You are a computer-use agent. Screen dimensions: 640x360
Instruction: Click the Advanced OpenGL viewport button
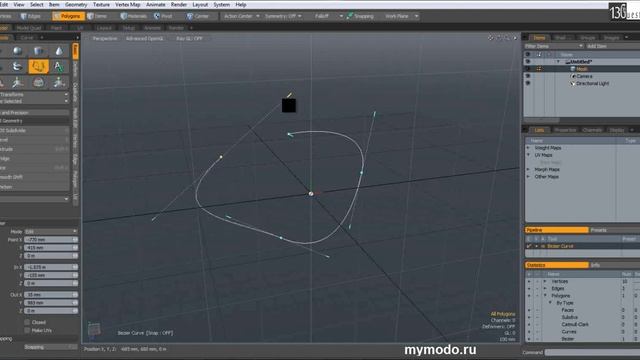coord(144,38)
